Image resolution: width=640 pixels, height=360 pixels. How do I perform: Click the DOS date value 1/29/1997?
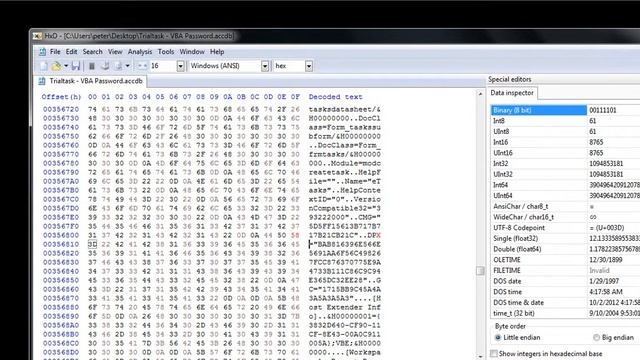[x=603, y=281]
